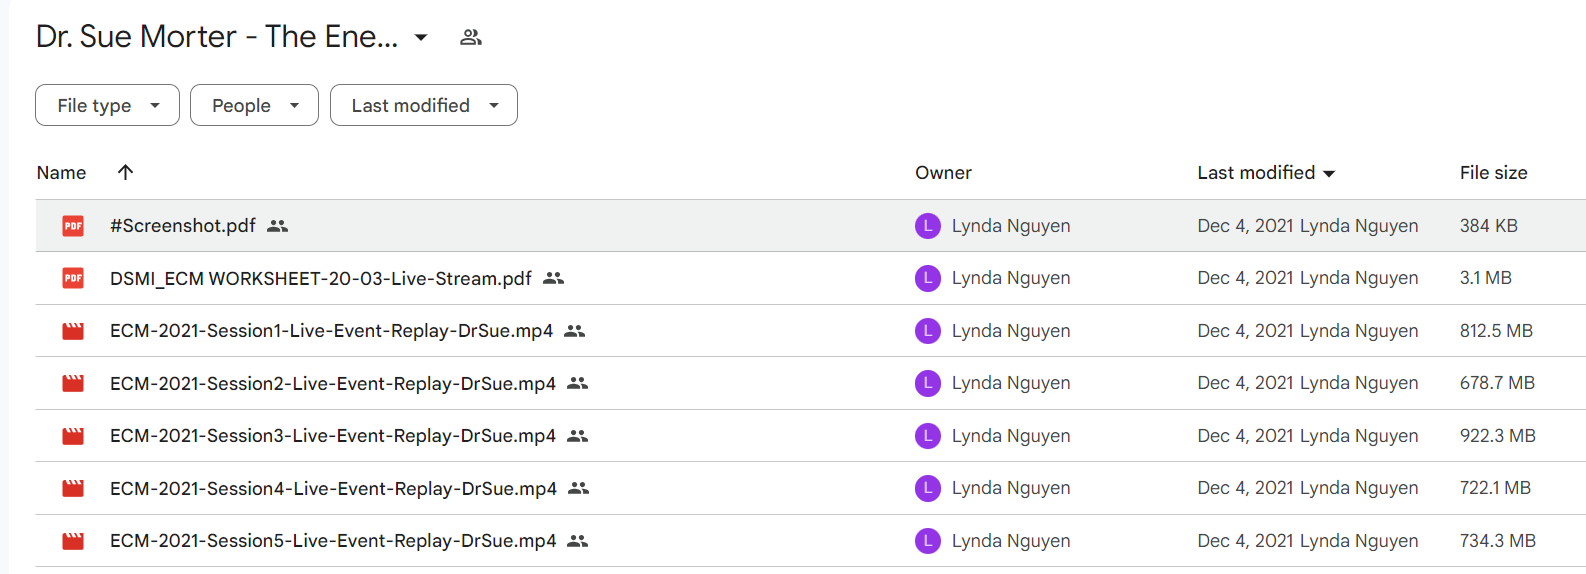Click the shared icon next to Session5 mp4
Image resolution: width=1586 pixels, height=574 pixels.
point(577,541)
